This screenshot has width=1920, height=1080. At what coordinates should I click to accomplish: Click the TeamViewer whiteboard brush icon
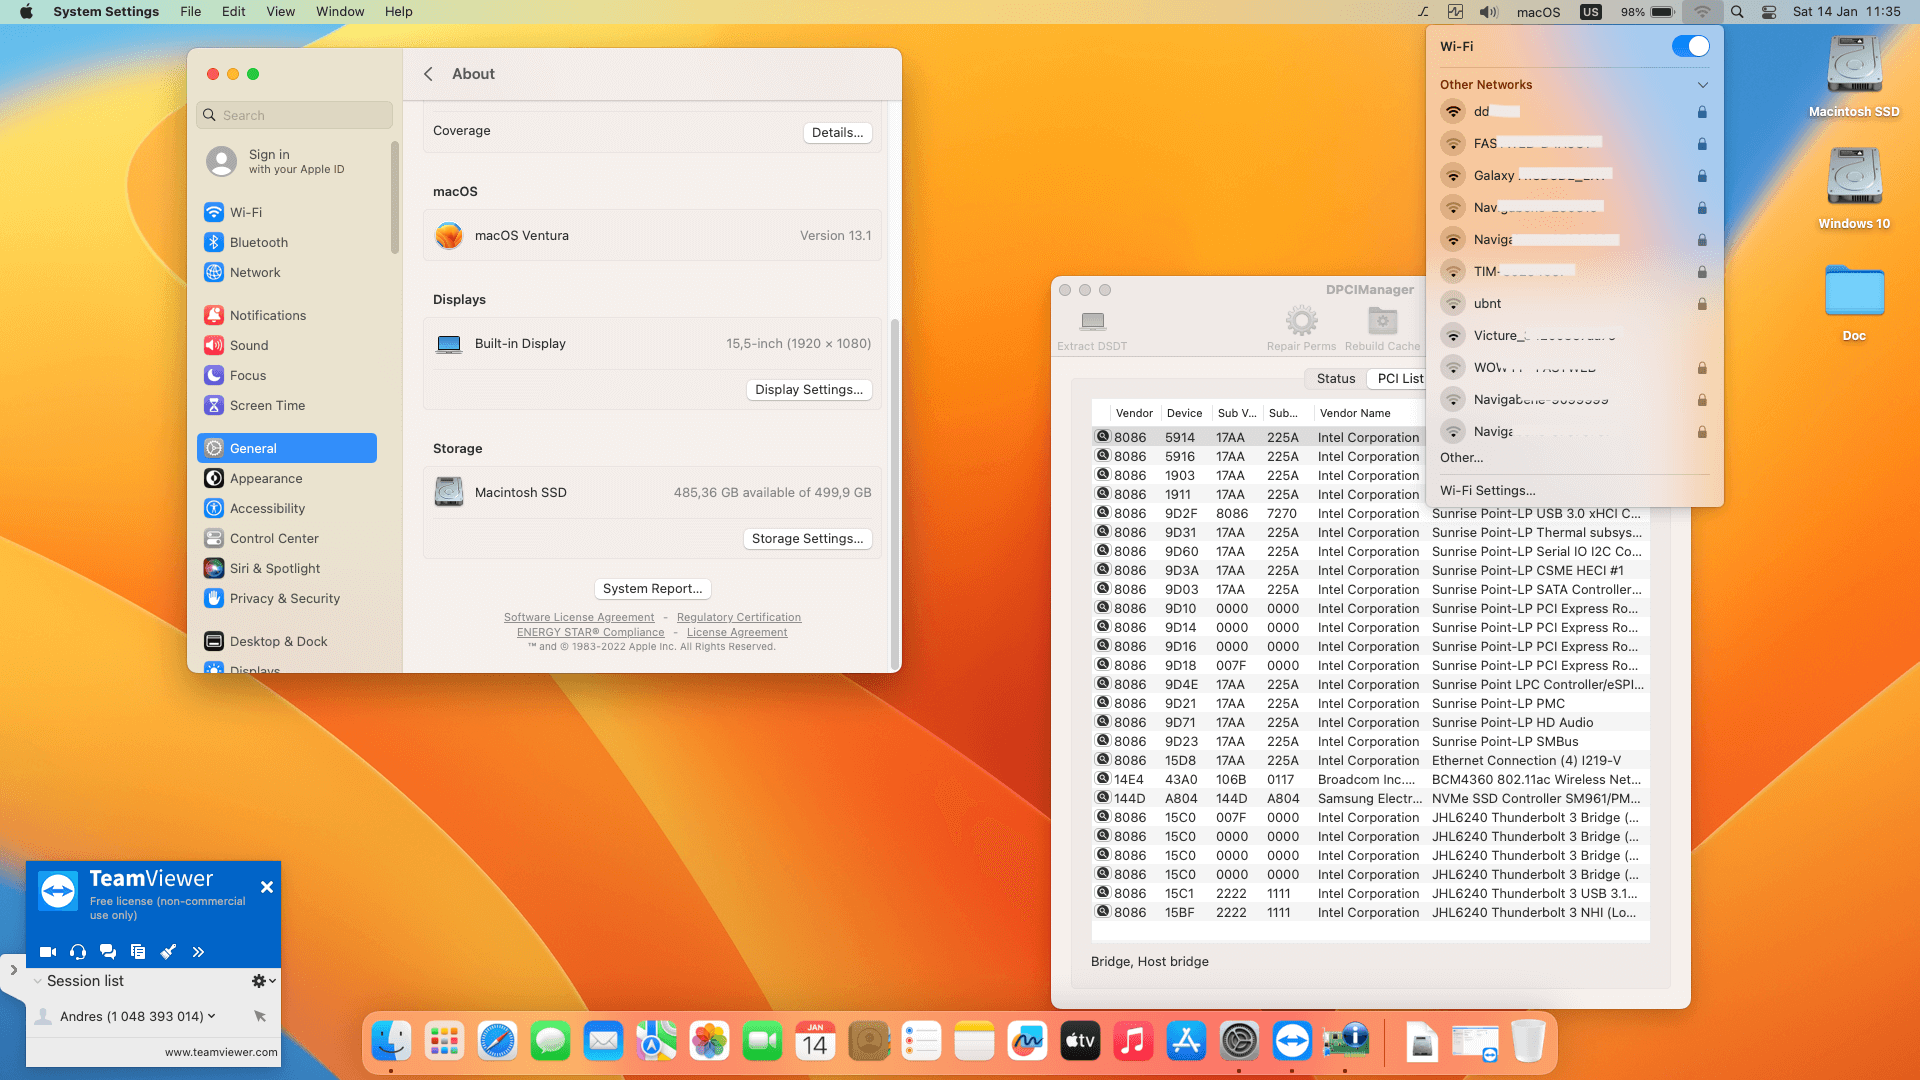click(x=168, y=952)
